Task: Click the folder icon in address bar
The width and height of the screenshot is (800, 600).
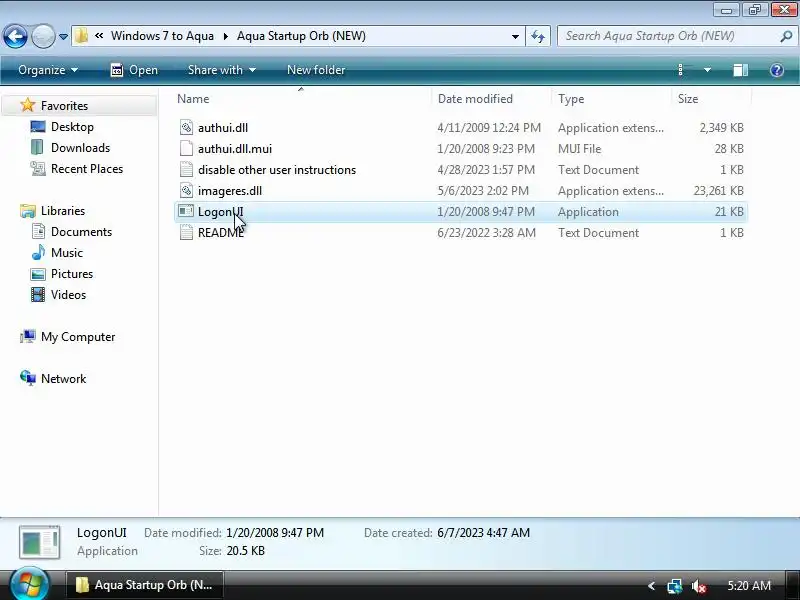Action: [x=81, y=36]
